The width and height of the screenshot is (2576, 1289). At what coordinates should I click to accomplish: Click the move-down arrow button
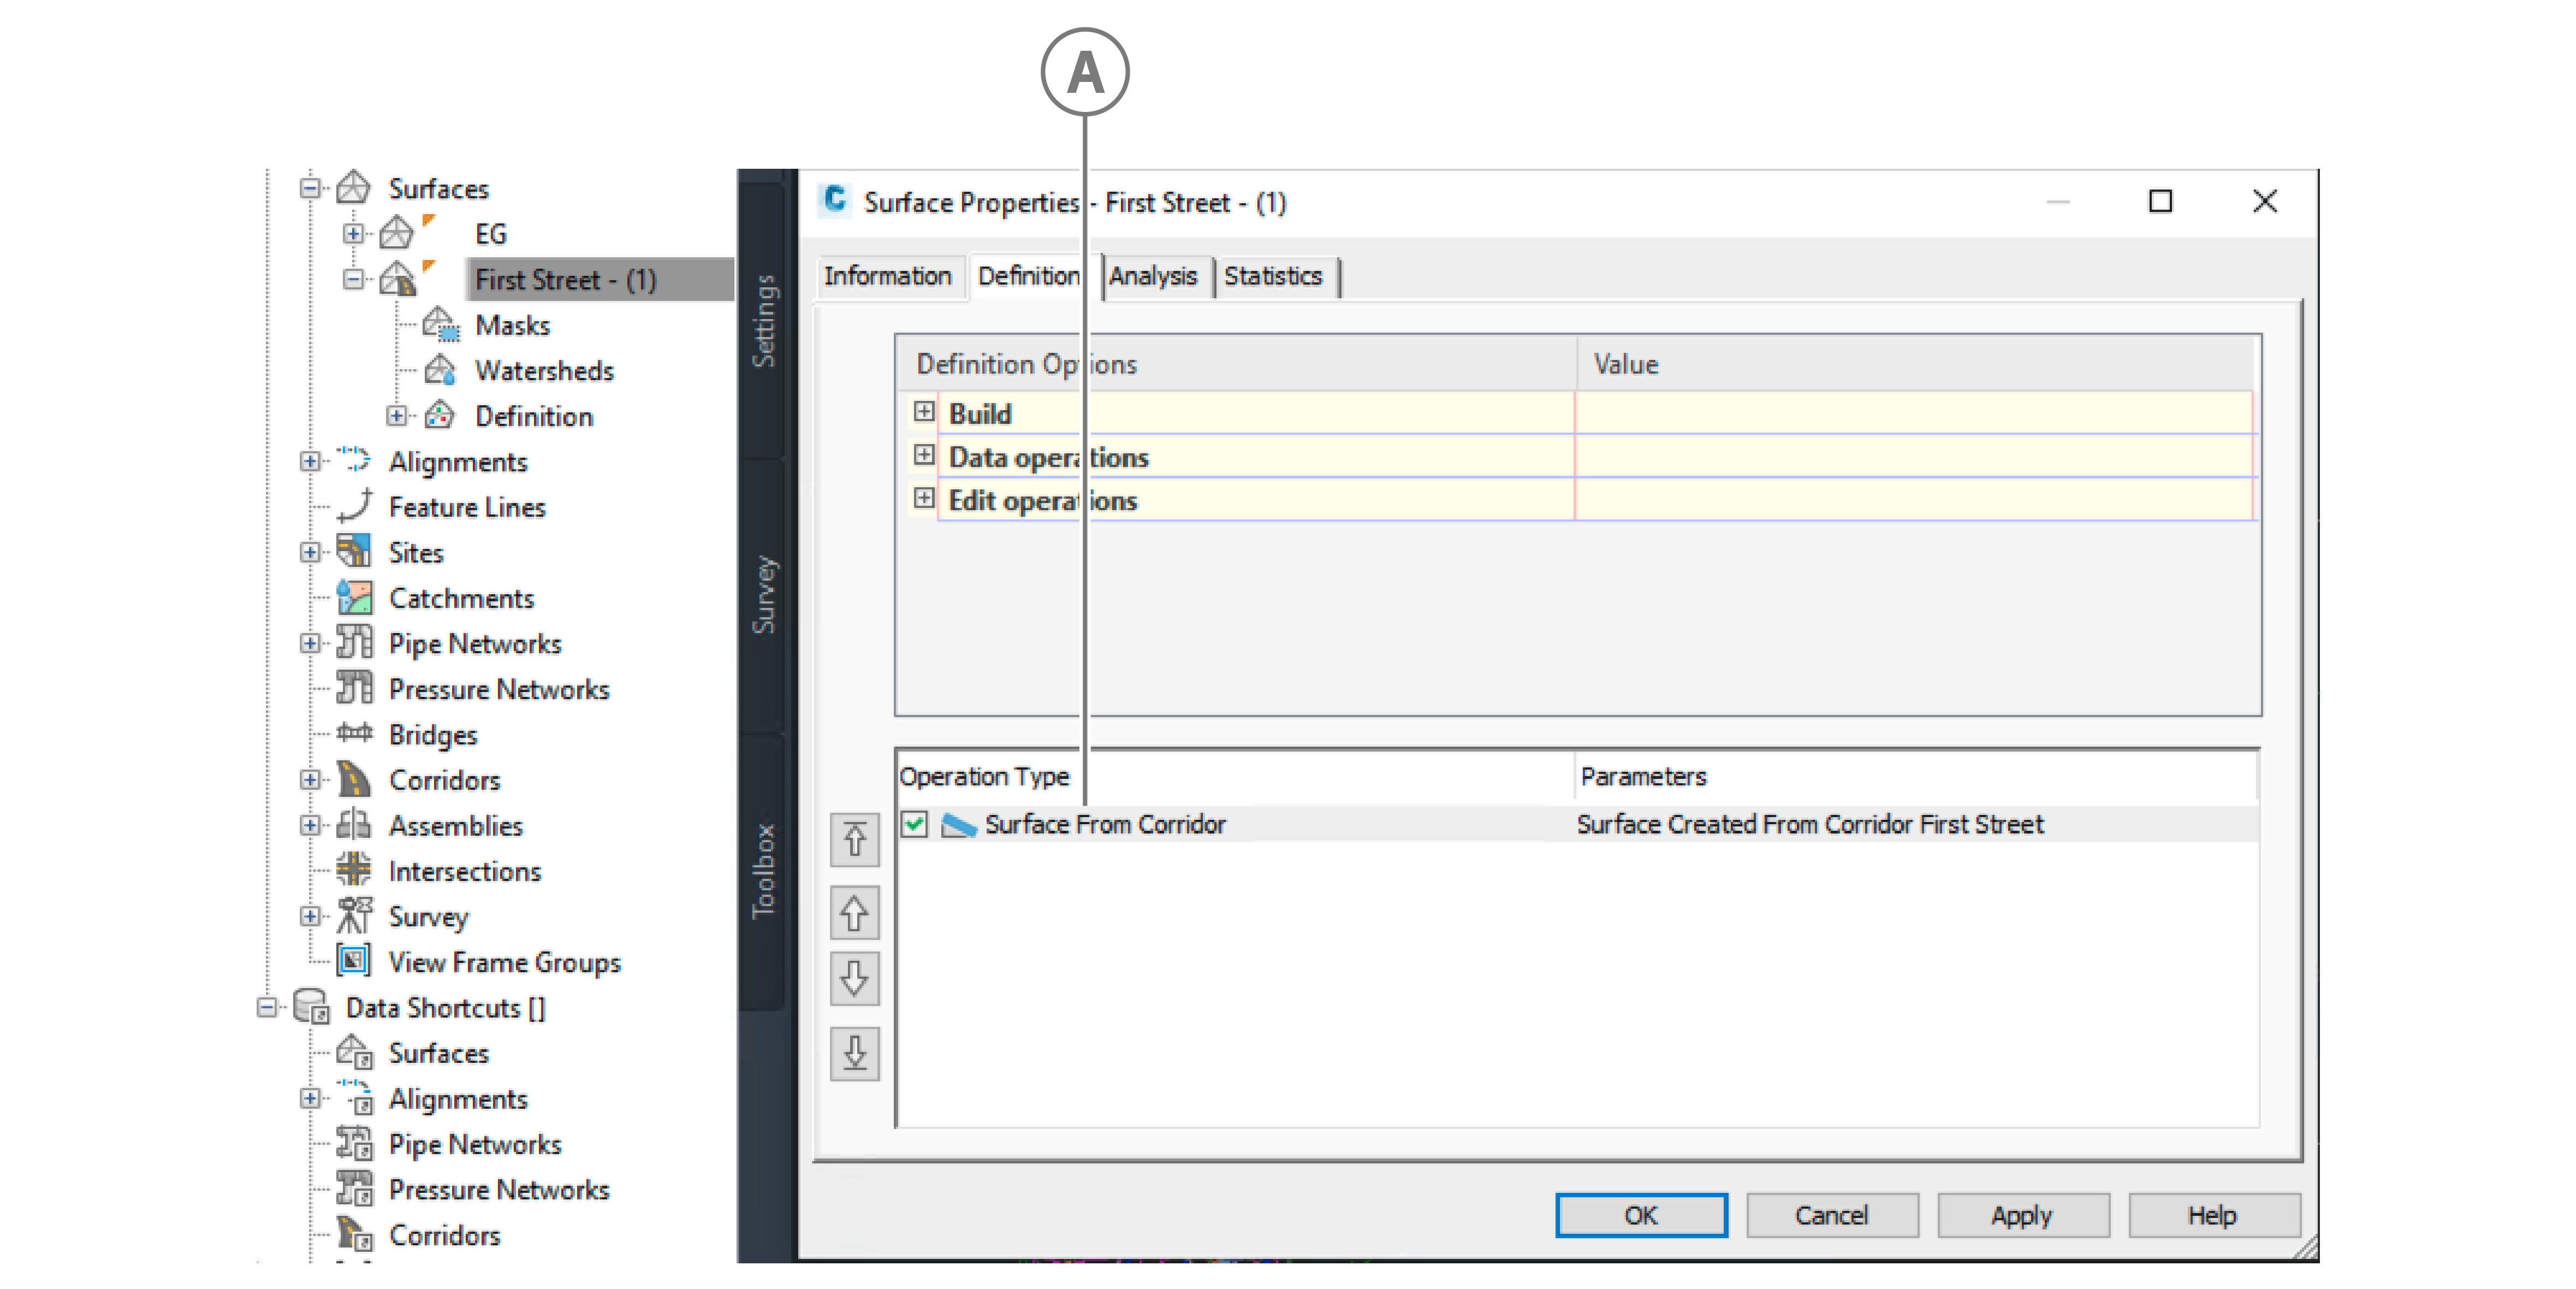[x=854, y=978]
